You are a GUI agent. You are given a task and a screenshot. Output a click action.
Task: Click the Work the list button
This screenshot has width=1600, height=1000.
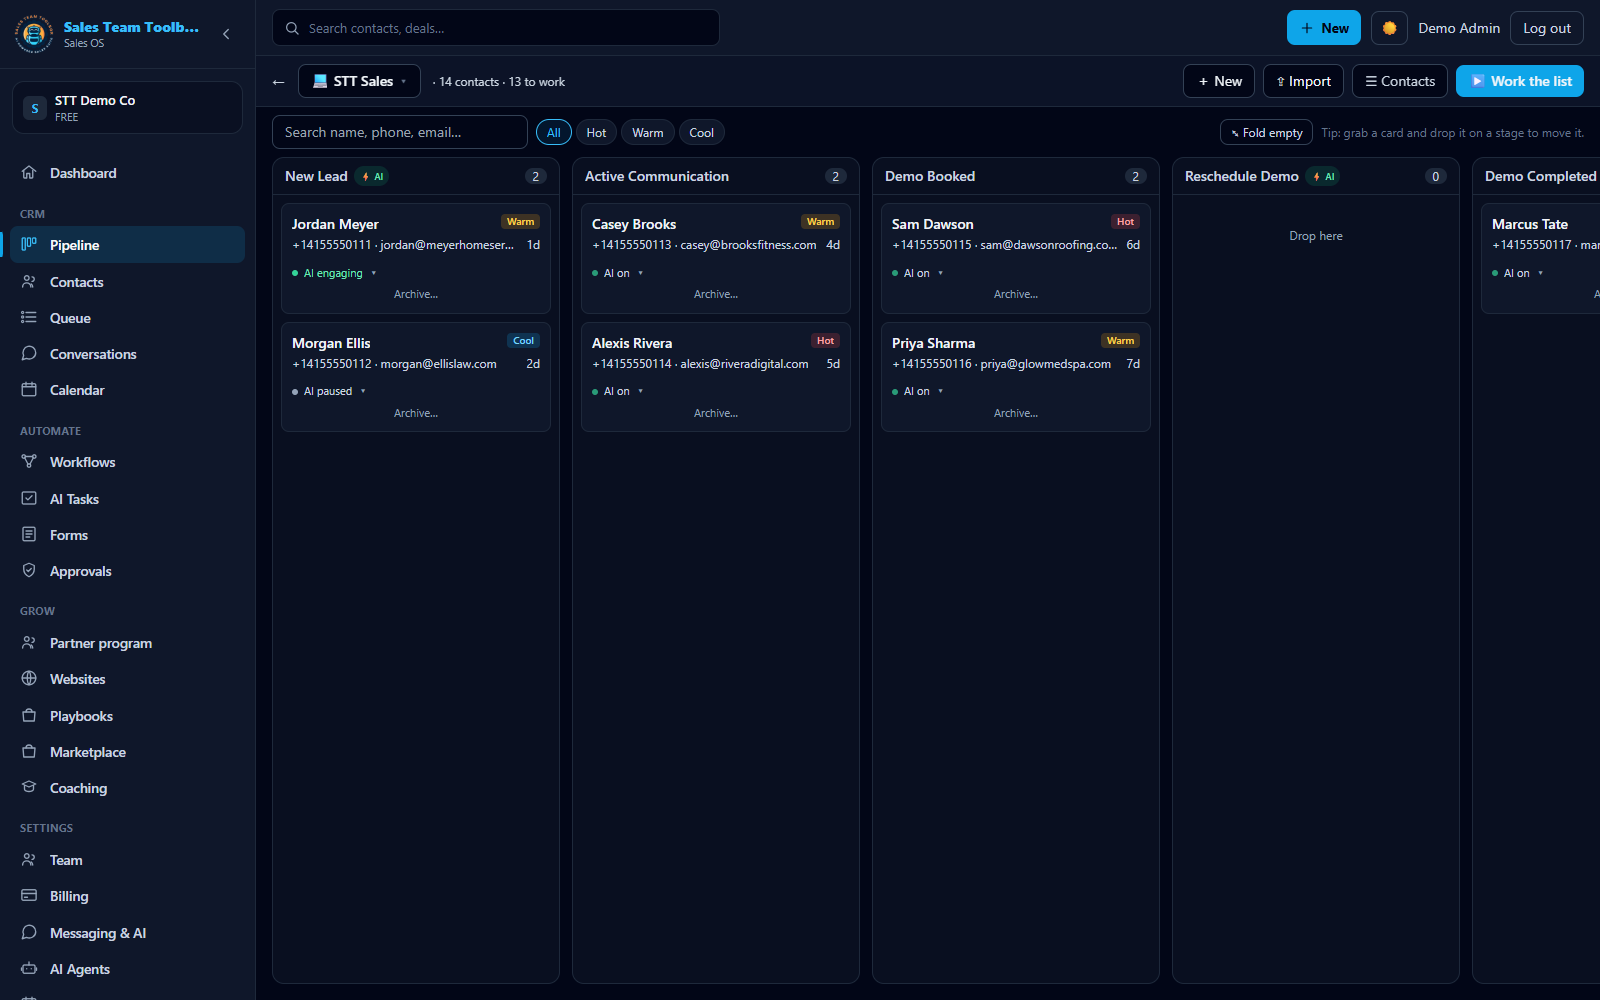coord(1520,81)
